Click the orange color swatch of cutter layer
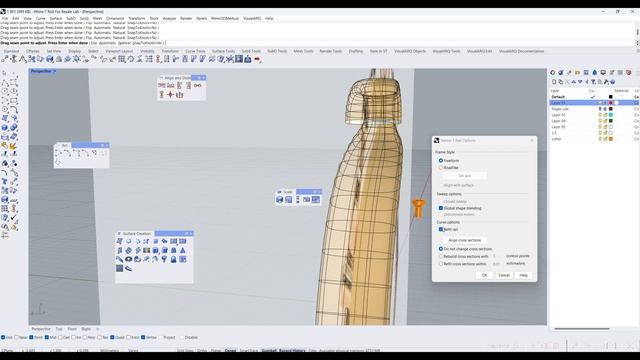The width and height of the screenshot is (640, 360). 611,139
